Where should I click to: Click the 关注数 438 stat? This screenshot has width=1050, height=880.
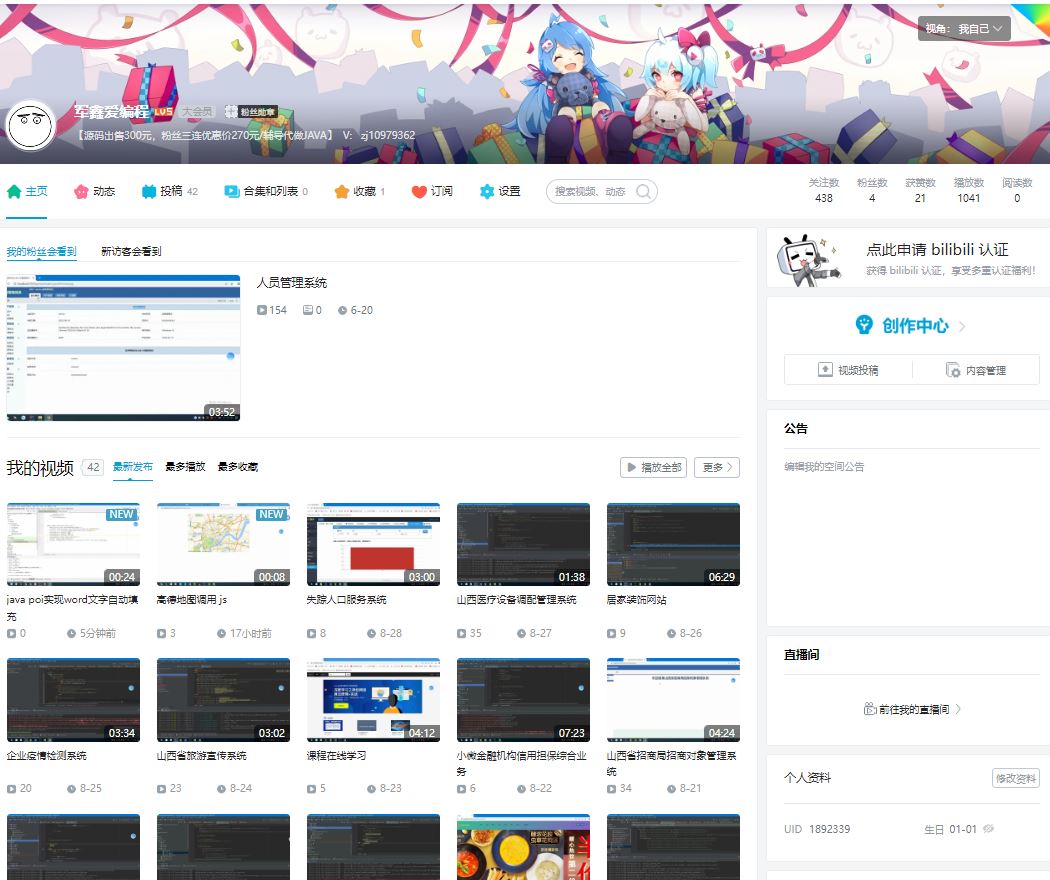(x=824, y=191)
